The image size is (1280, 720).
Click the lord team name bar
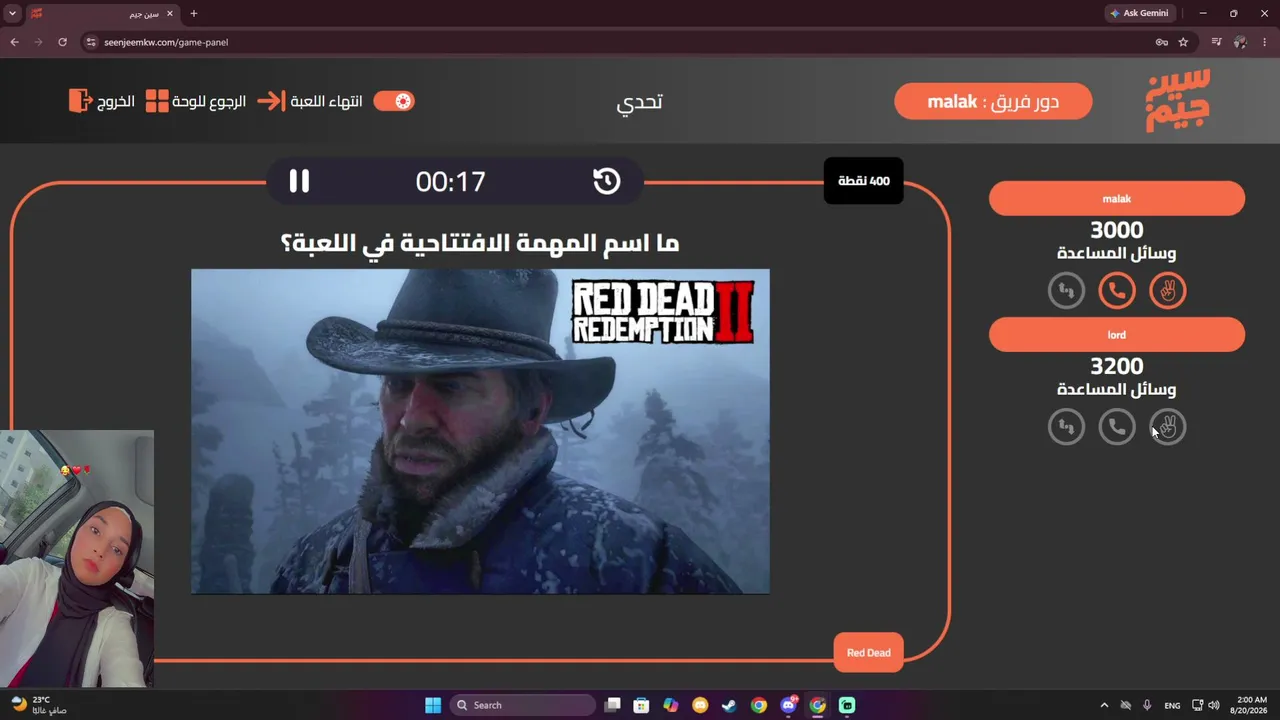[x=1117, y=335]
